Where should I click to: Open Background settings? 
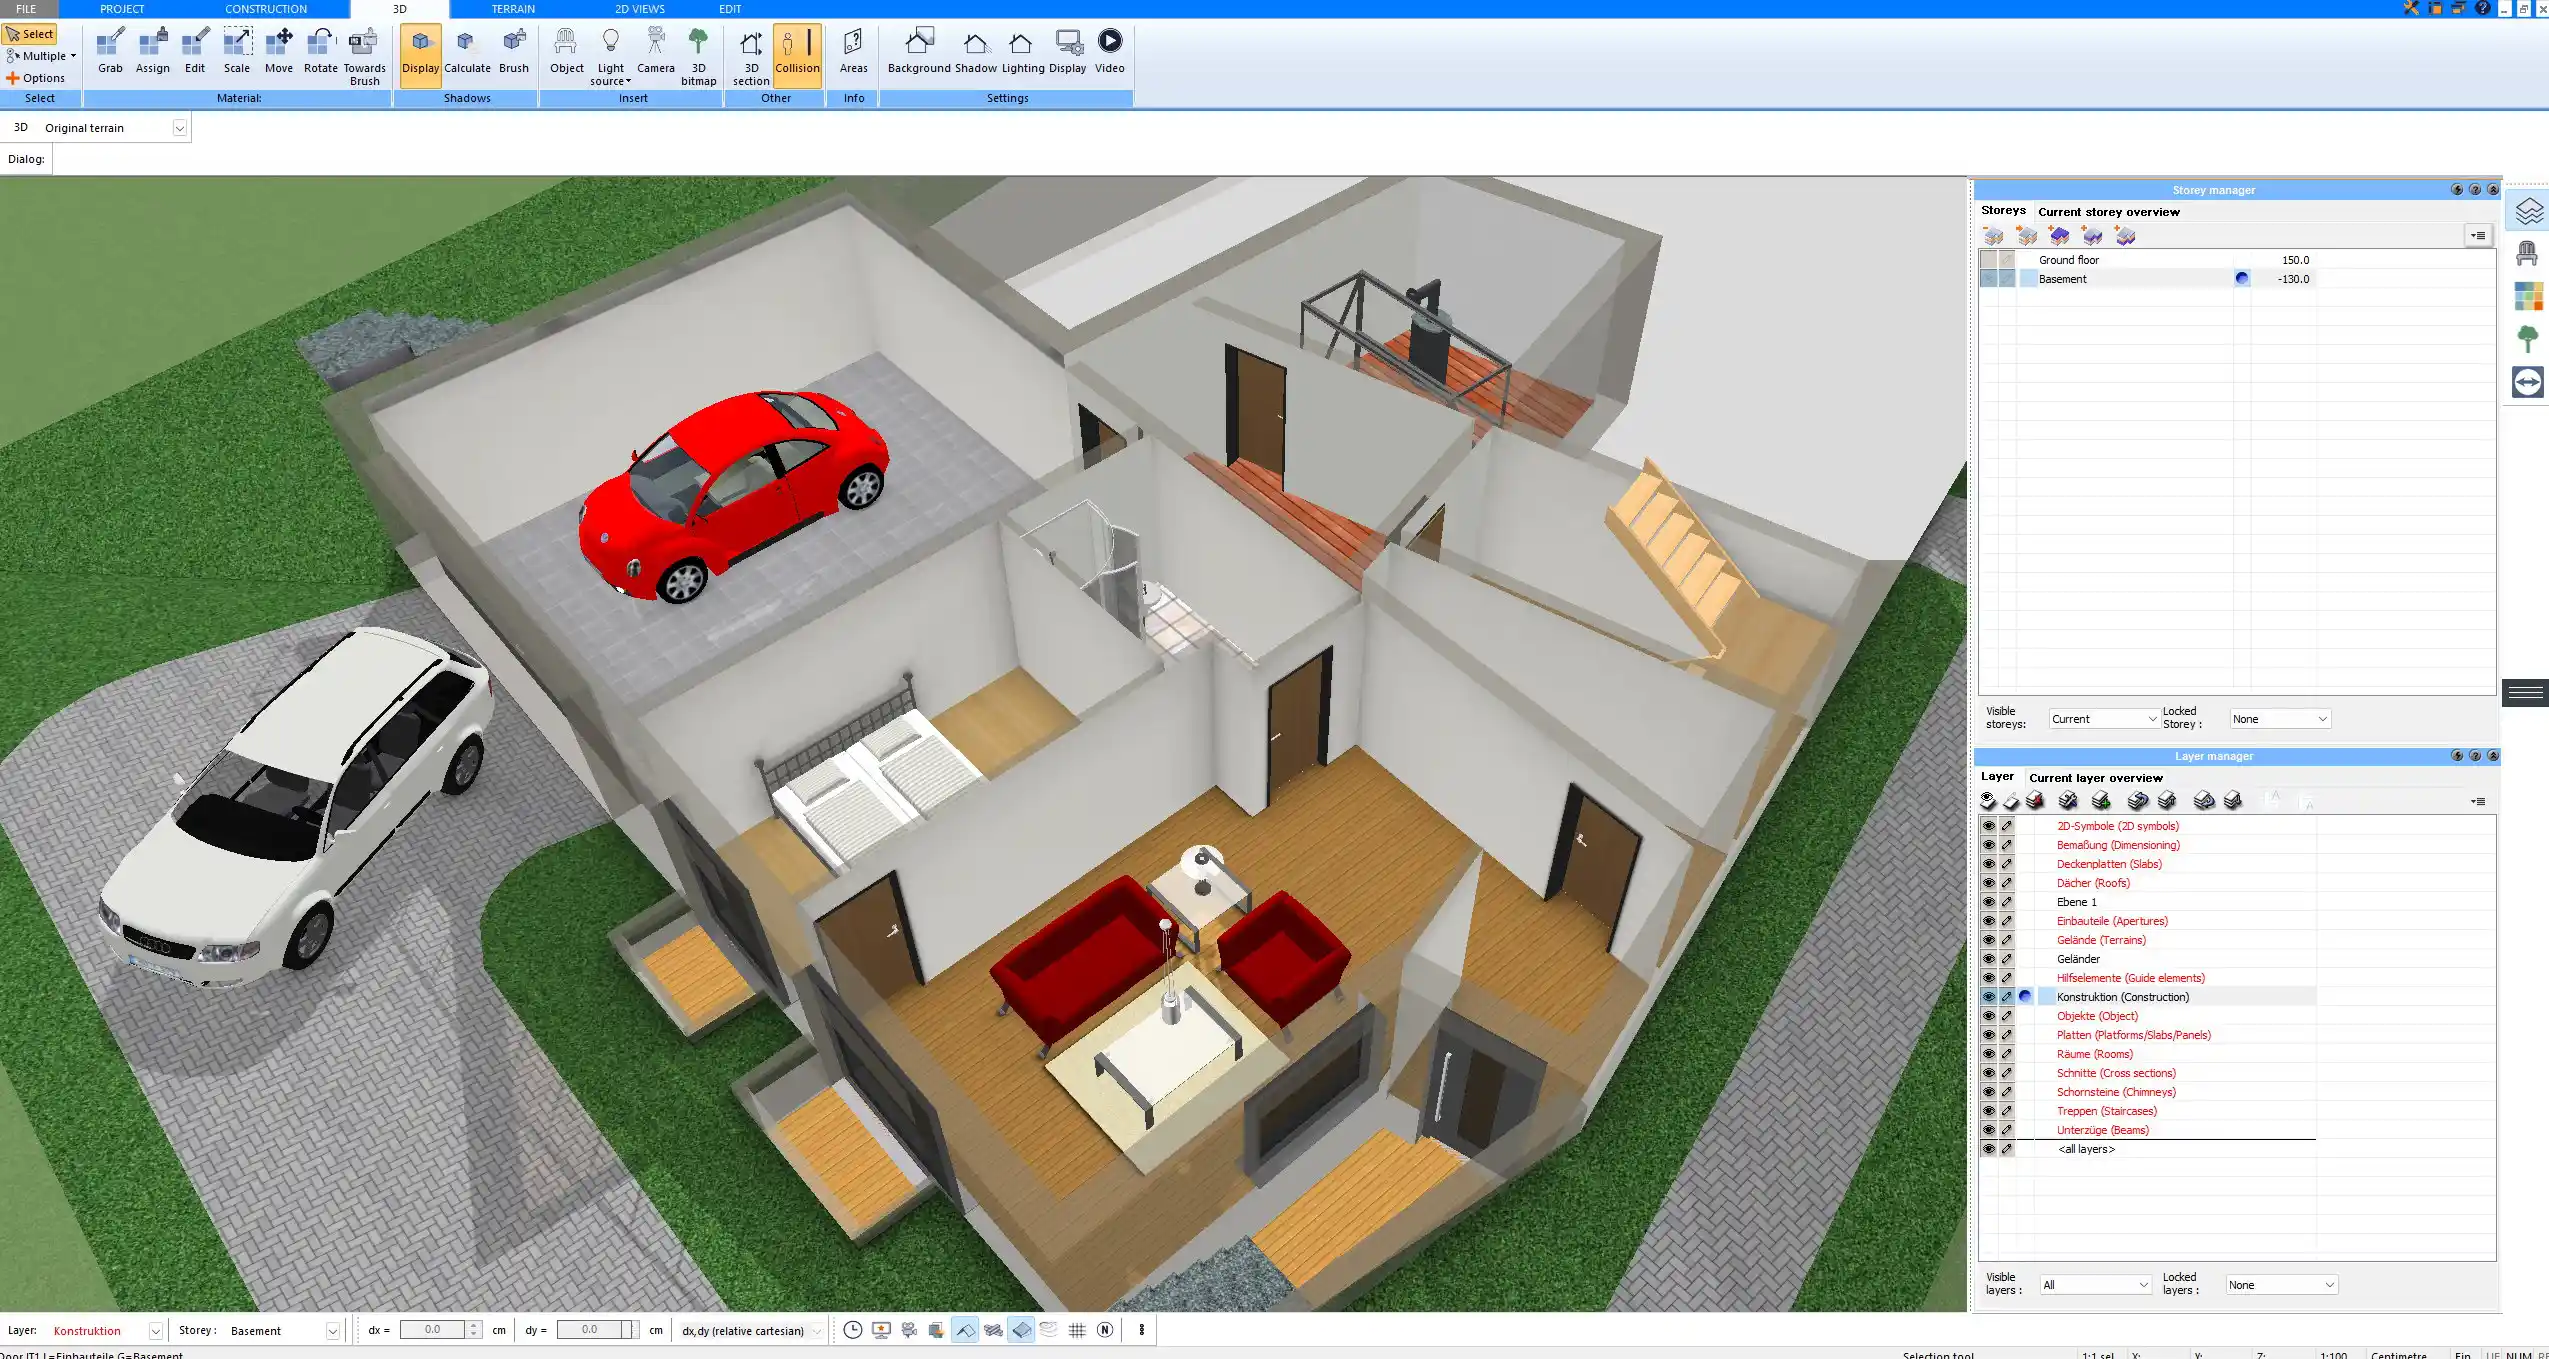(918, 51)
